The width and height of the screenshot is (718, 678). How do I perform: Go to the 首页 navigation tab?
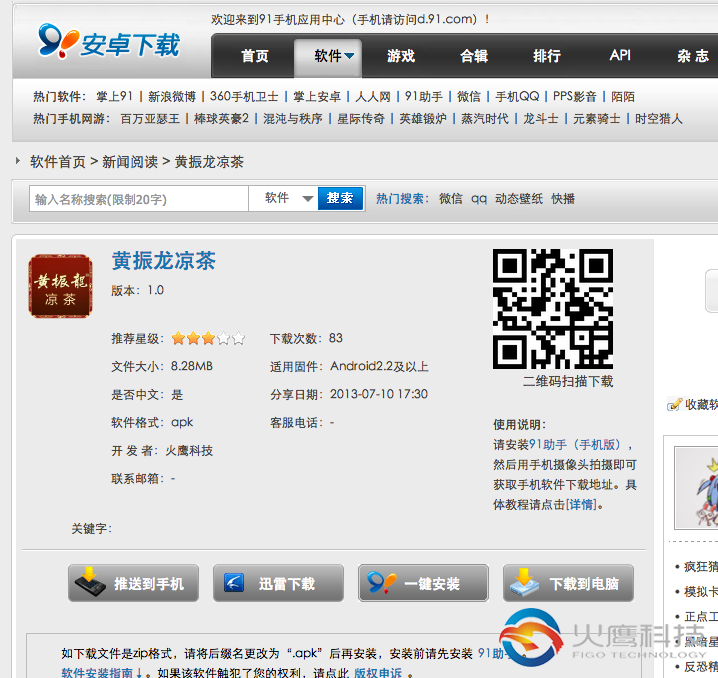pyautogui.click(x=255, y=57)
